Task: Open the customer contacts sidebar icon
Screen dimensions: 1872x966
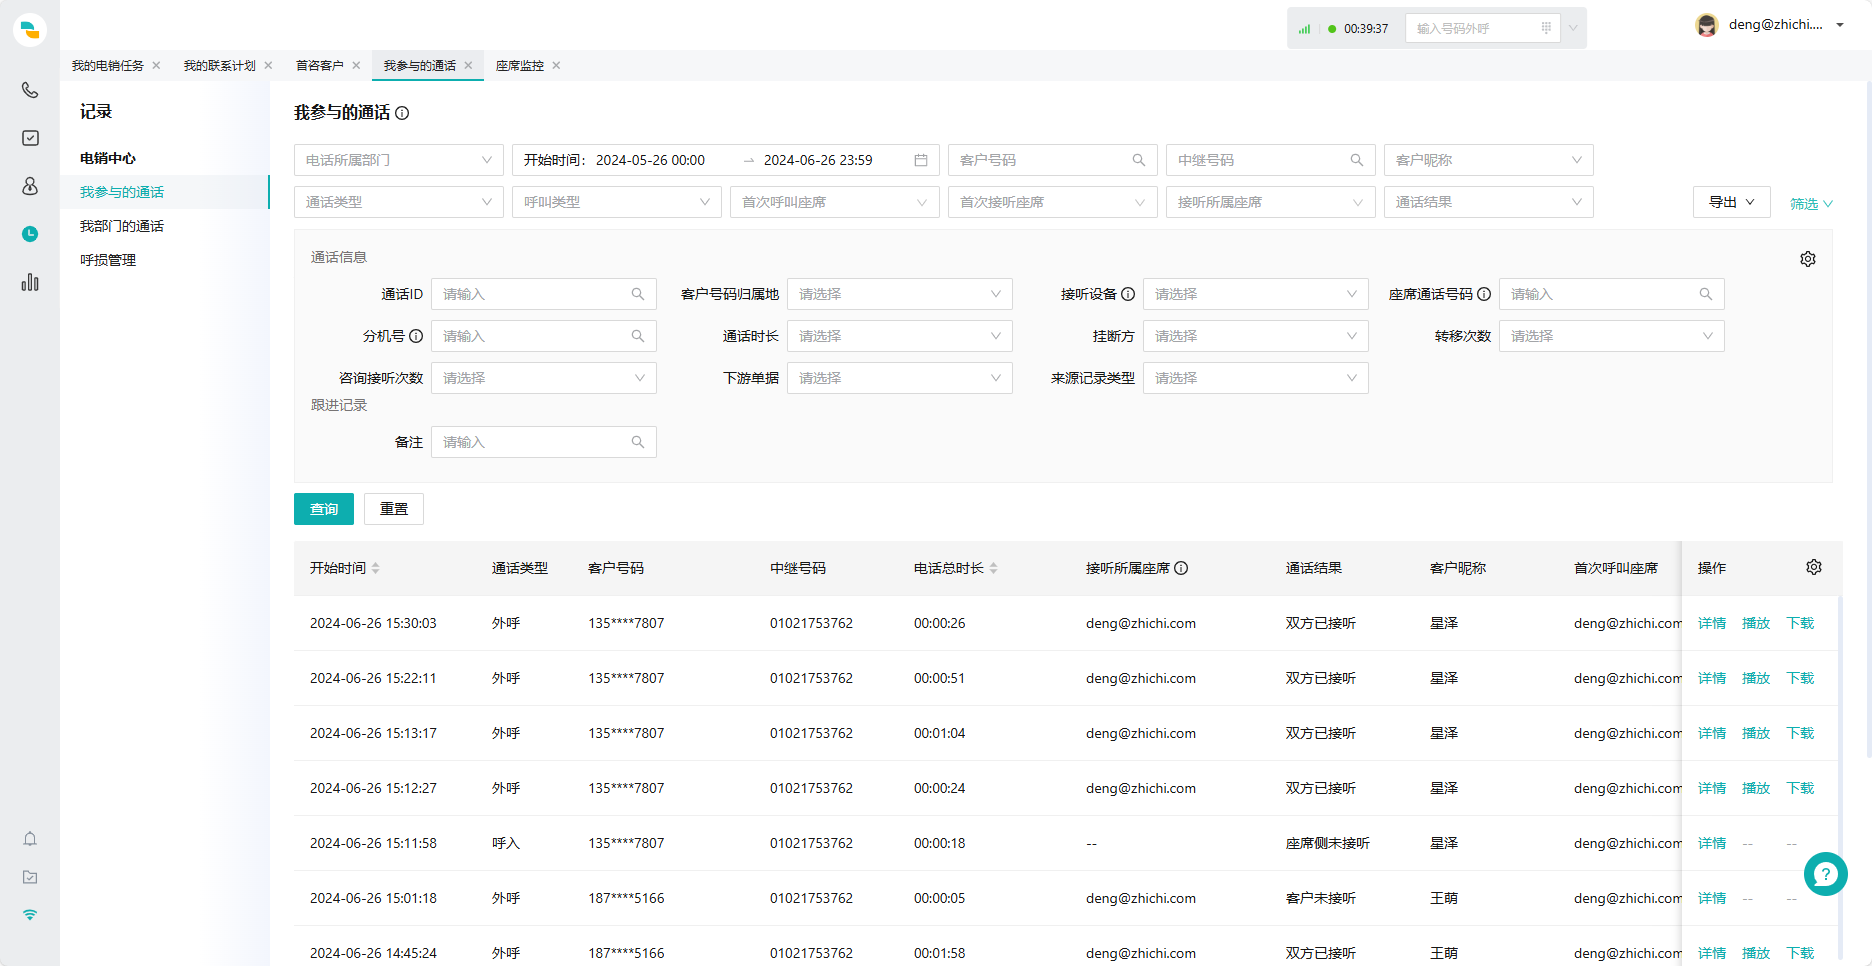Action: pyautogui.click(x=30, y=186)
